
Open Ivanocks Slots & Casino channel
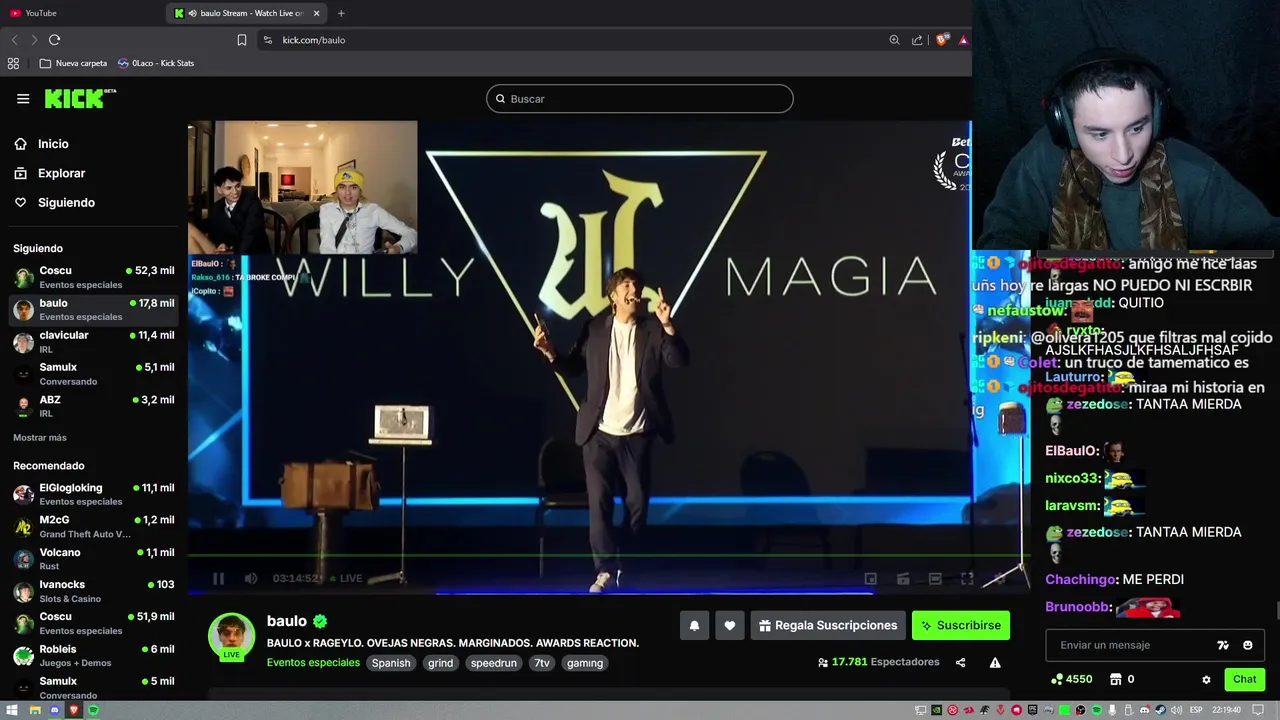coord(94,591)
